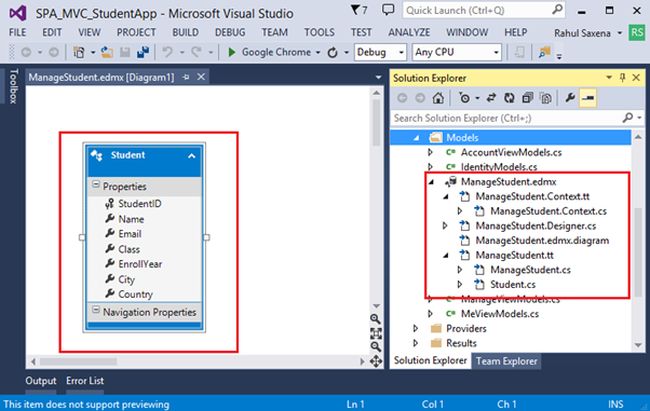This screenshot has height=411, width=650.
Task: Click Refresh icon in Solution Explorer
Action: coord(509,98)
